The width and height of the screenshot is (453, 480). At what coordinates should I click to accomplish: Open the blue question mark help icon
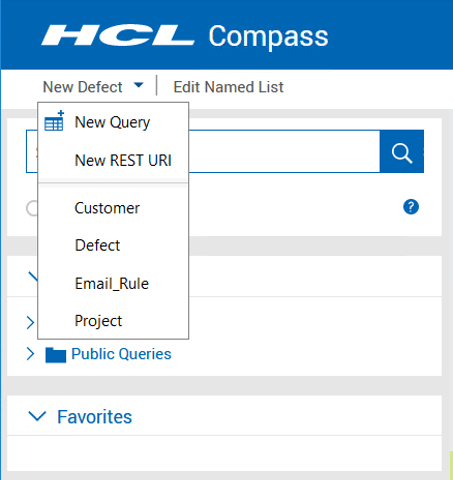point(411,207)
